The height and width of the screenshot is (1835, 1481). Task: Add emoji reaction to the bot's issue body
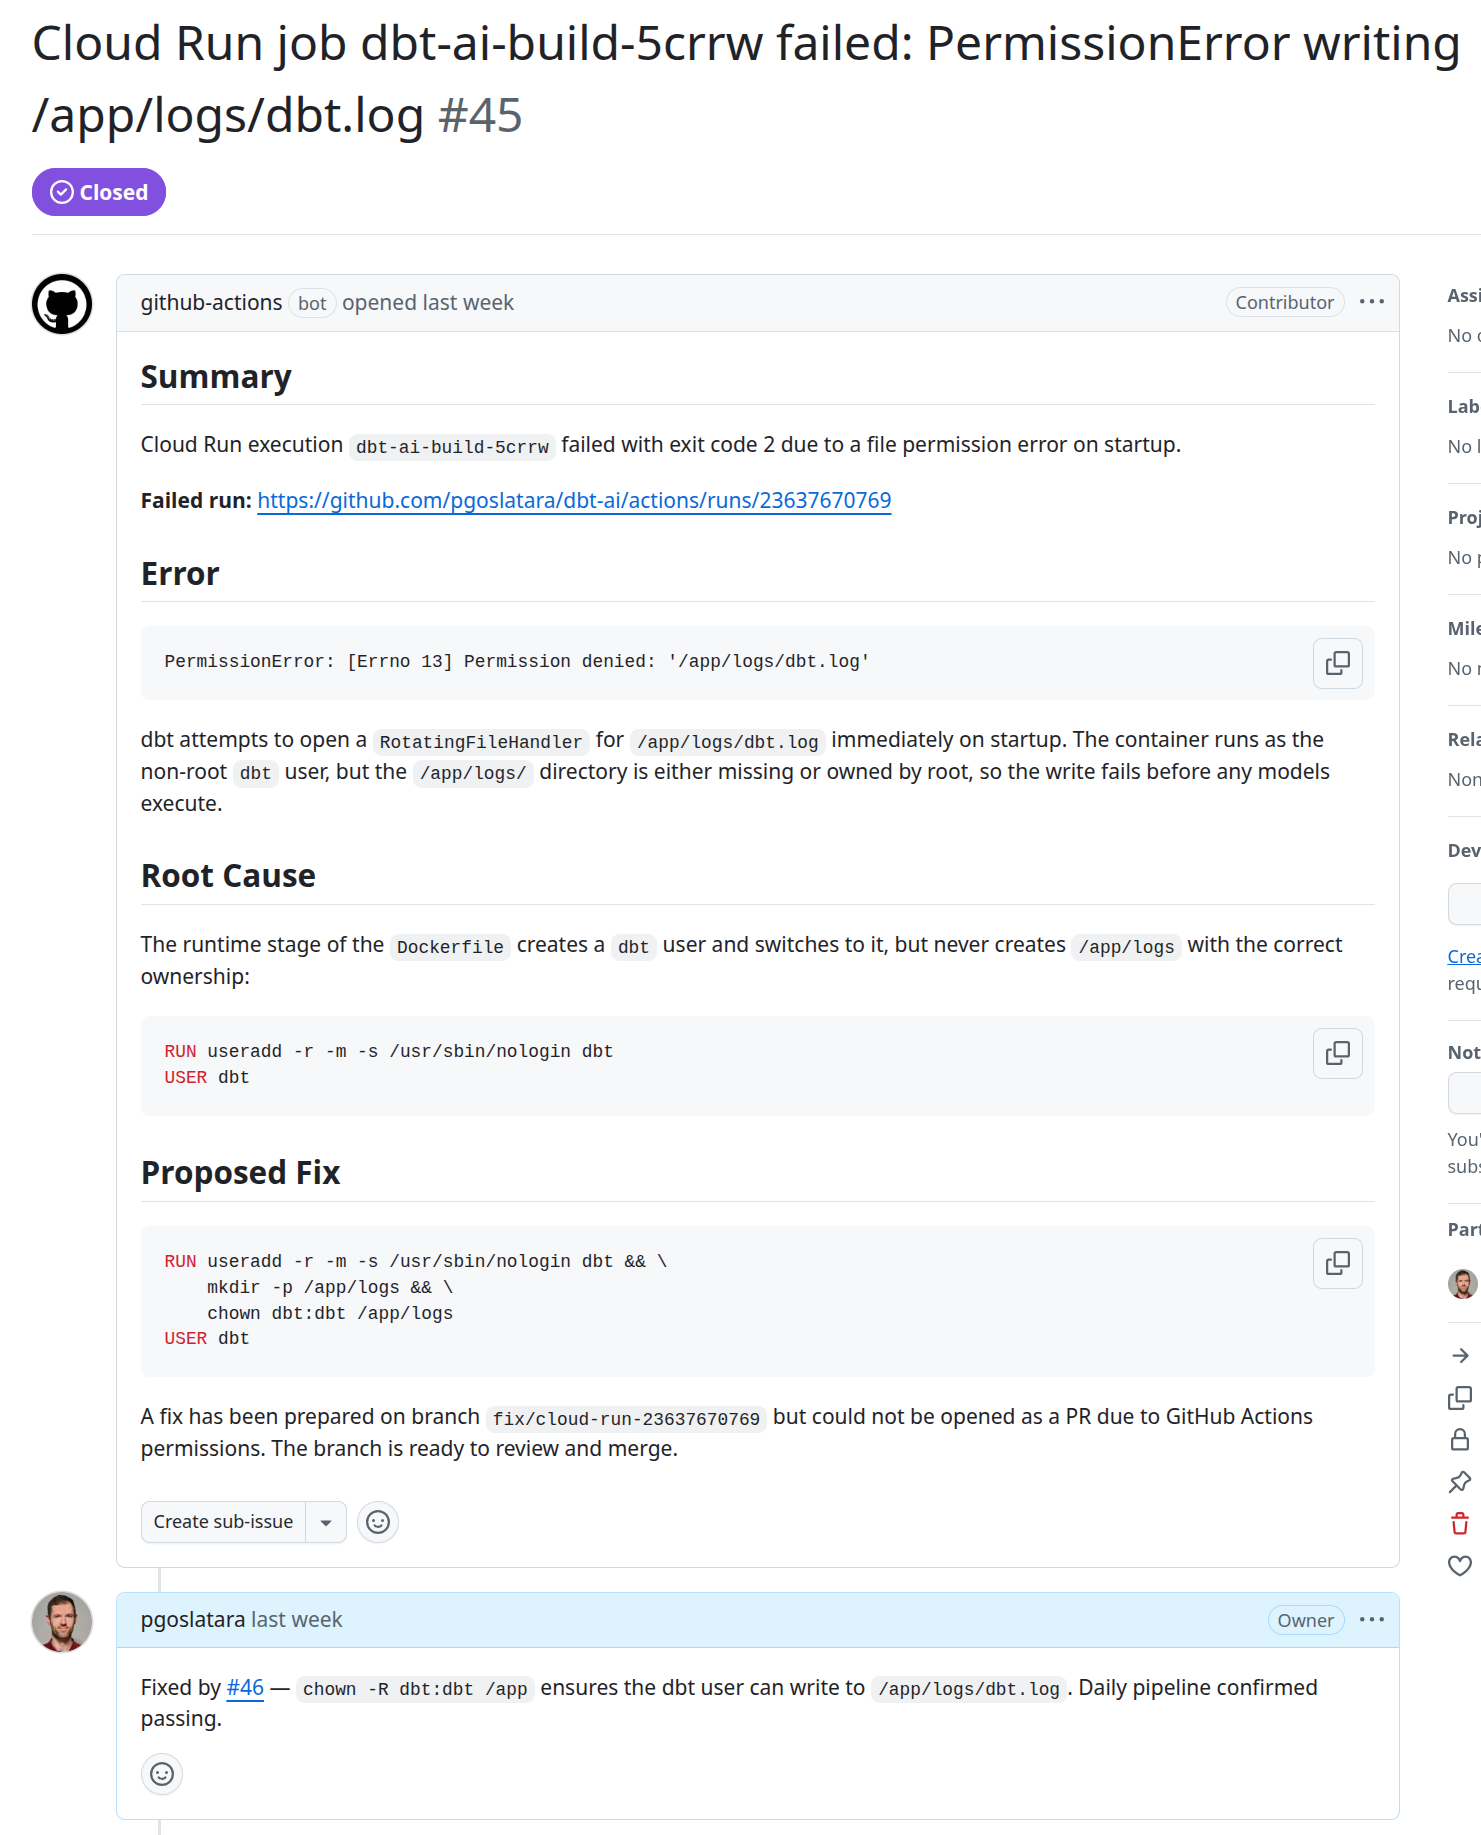tap(378, 1522)
